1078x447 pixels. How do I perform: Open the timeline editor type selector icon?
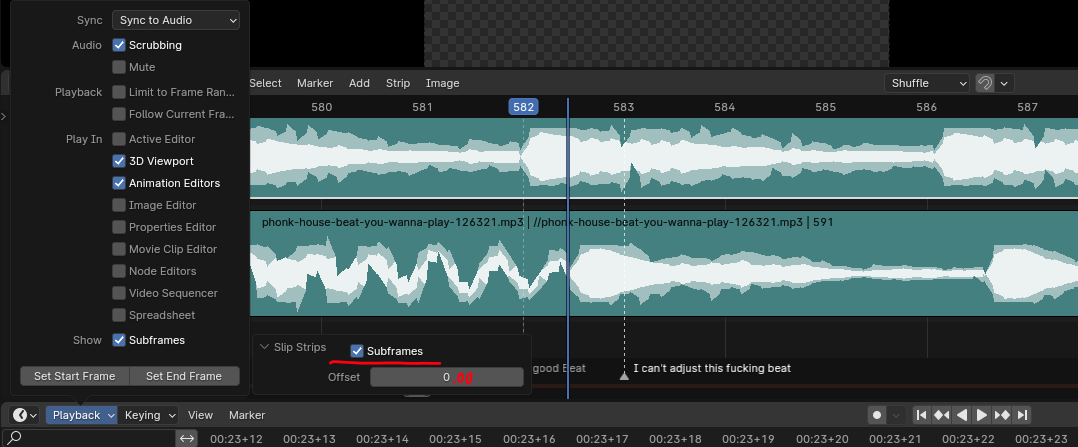pos(25,415)
